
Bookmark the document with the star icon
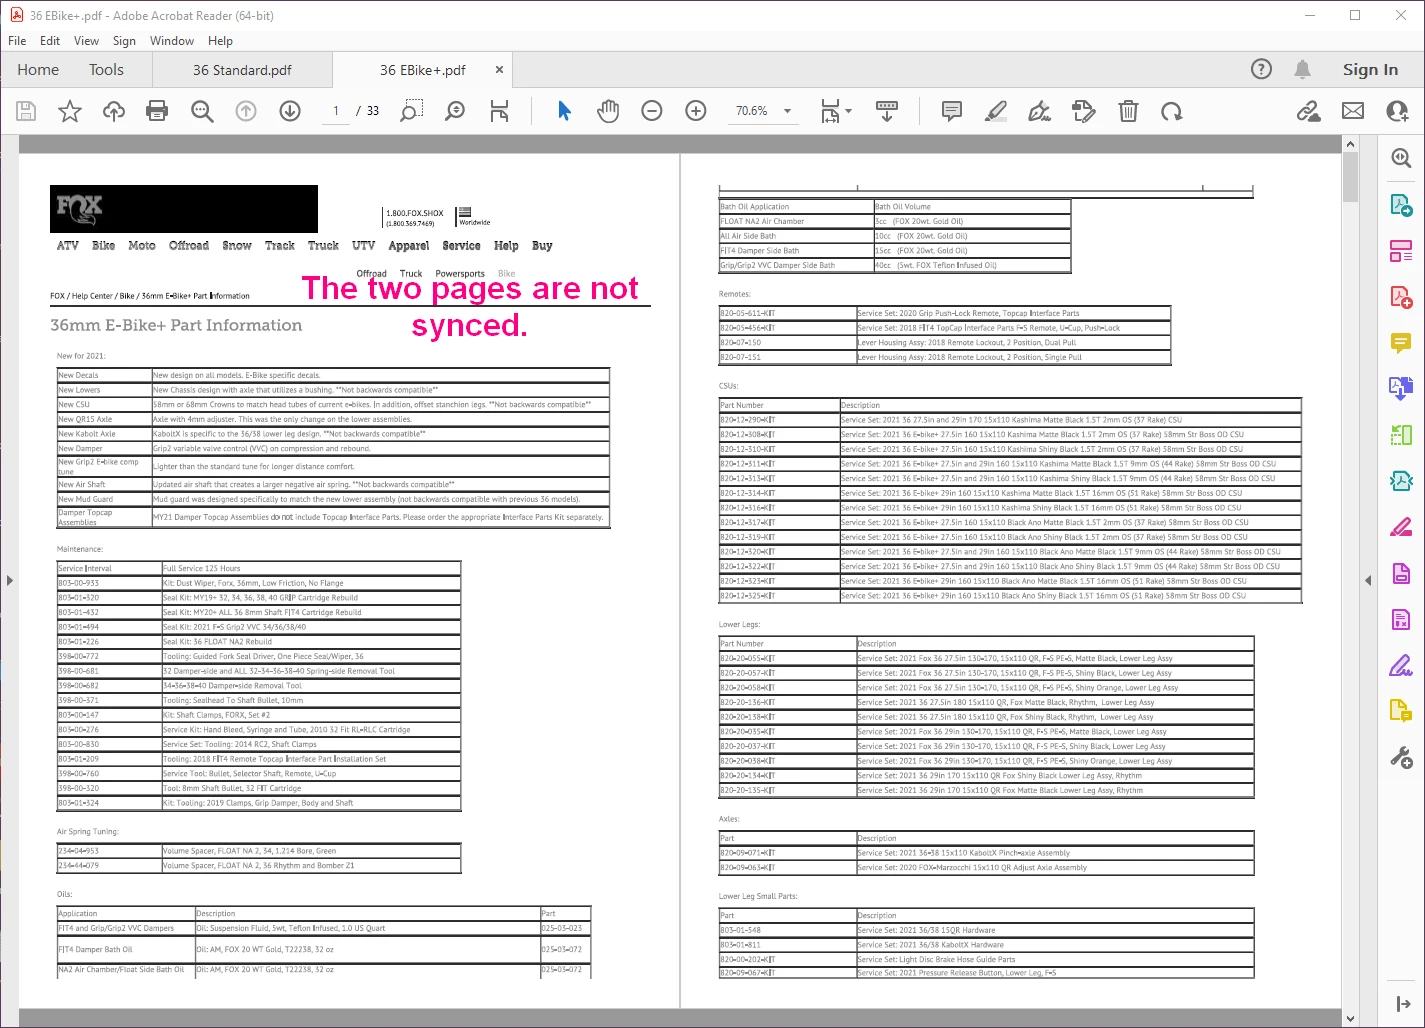click(x=70, y=111)
